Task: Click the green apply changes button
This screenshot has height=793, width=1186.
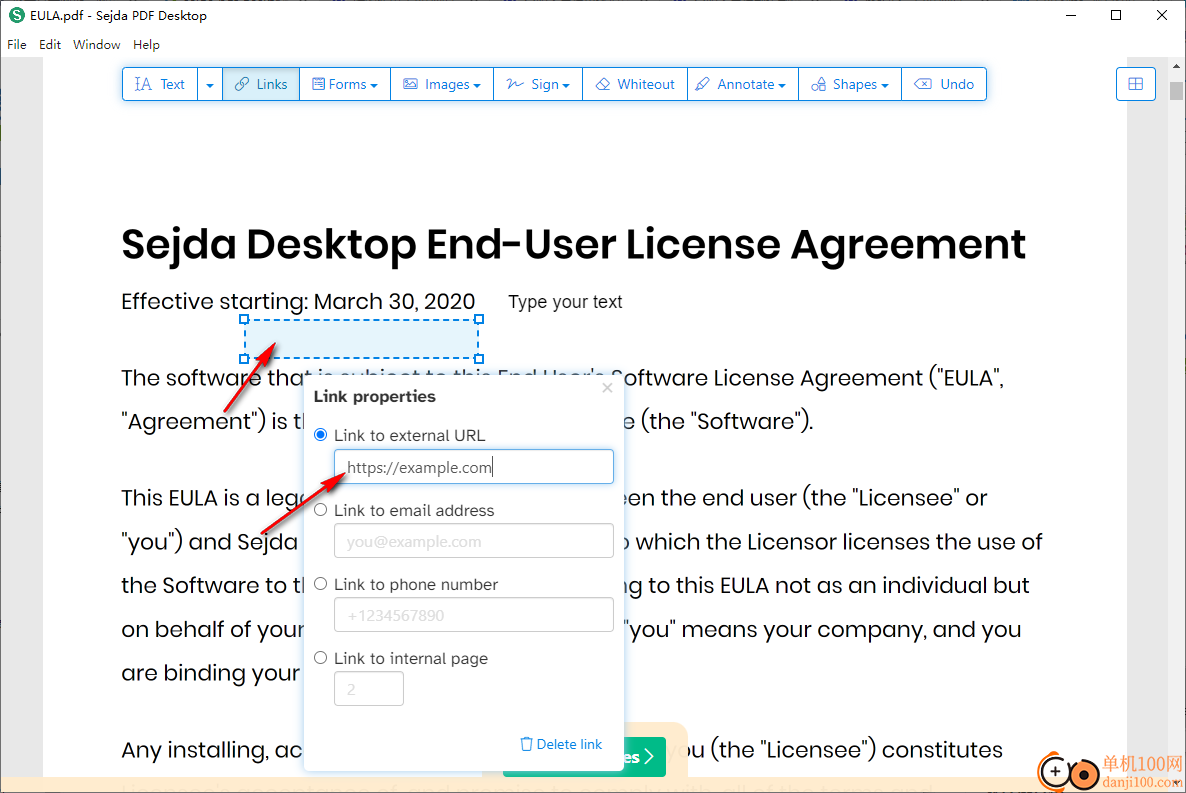Action: pos(644,757)
